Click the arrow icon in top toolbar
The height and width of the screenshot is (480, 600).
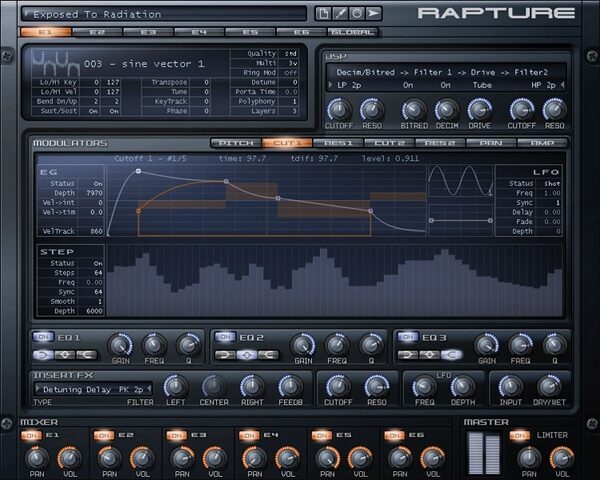click(x=373, y=14)
